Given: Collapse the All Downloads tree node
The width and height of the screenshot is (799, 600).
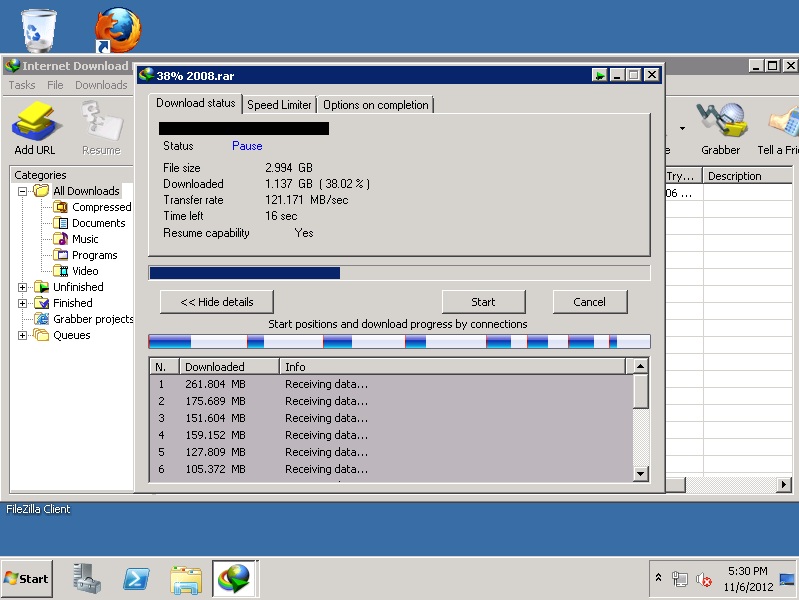Looking at the screenshot, I should 23,191.
